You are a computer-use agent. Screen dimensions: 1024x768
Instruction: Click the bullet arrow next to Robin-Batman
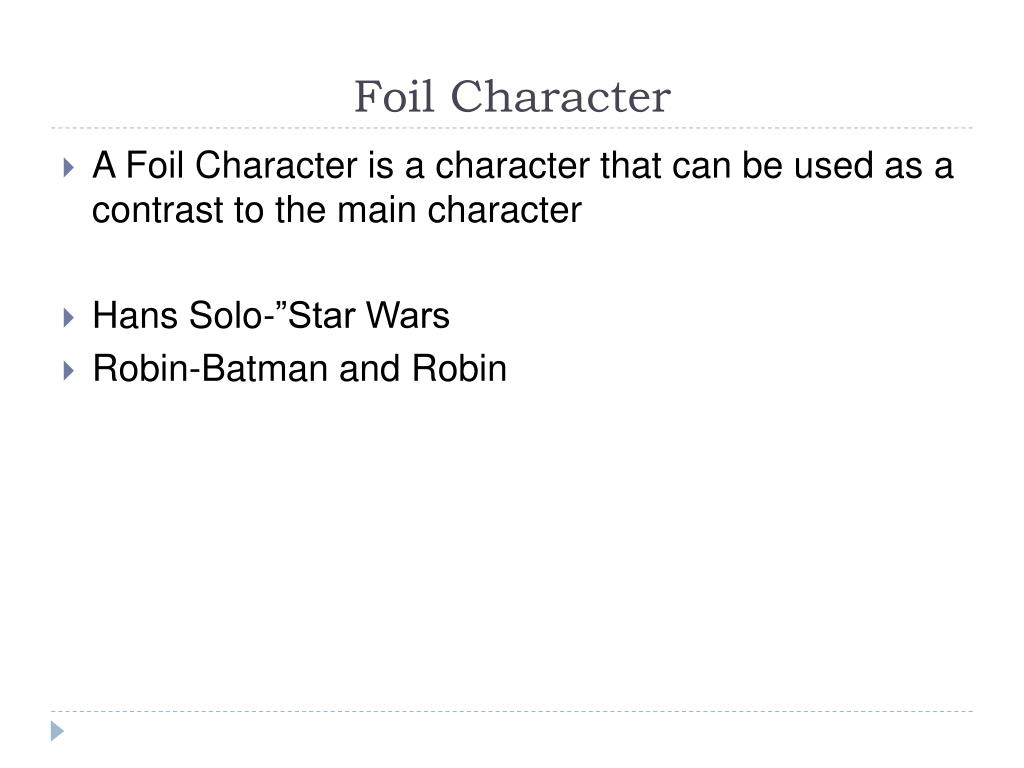[69, 371]
